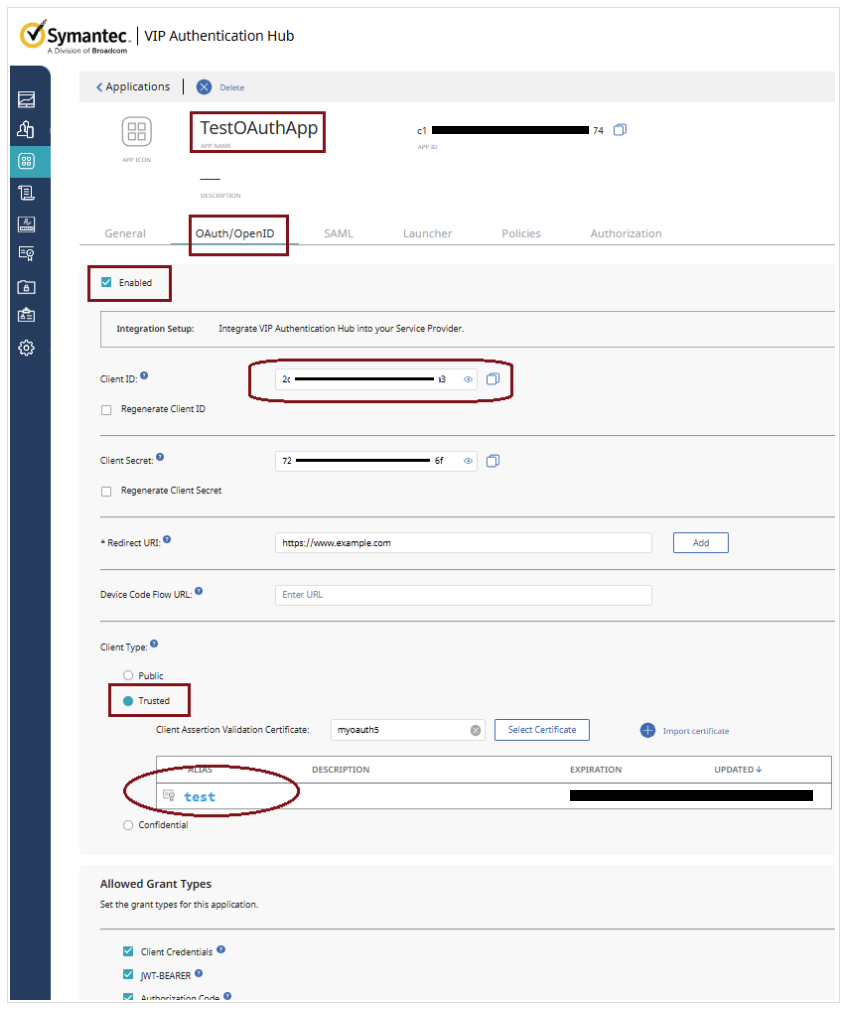Click the certificate field containing myoauth5

407,730
